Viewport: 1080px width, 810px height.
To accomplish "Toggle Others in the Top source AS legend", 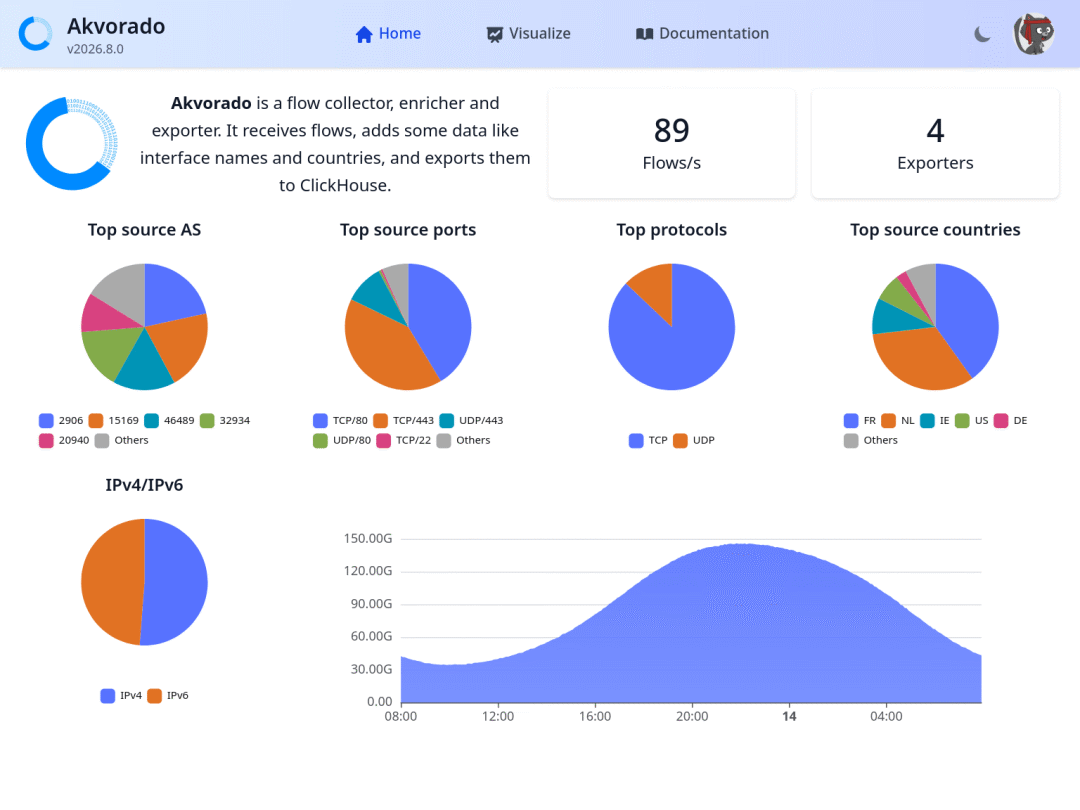I will 122,440.
